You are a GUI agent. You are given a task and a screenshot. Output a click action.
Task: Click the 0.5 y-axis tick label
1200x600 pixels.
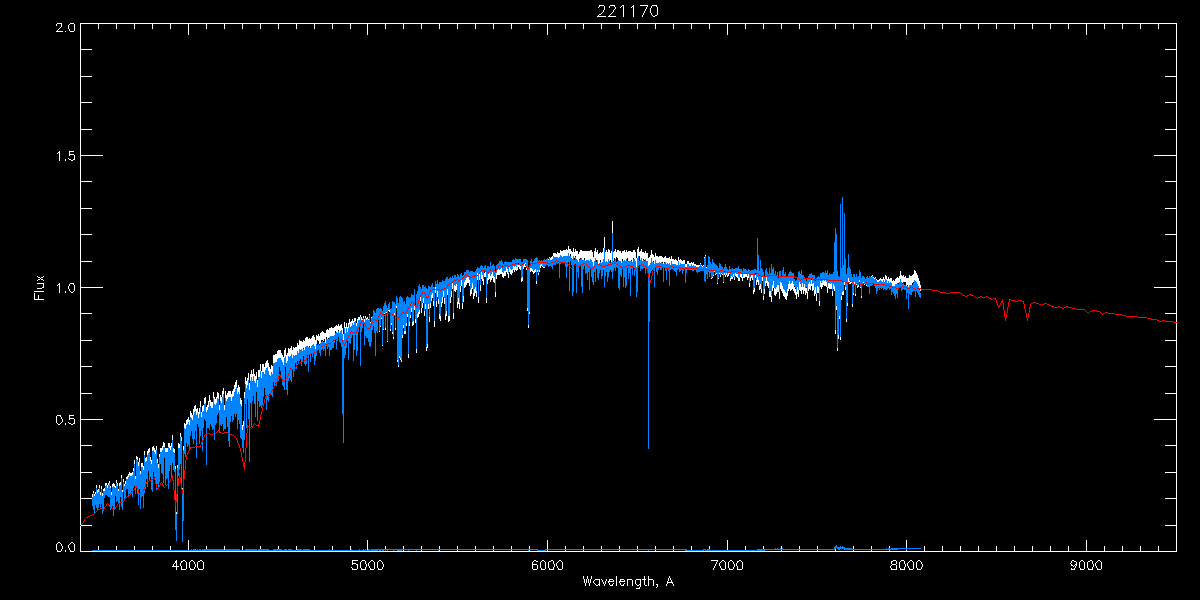point(64,419)
